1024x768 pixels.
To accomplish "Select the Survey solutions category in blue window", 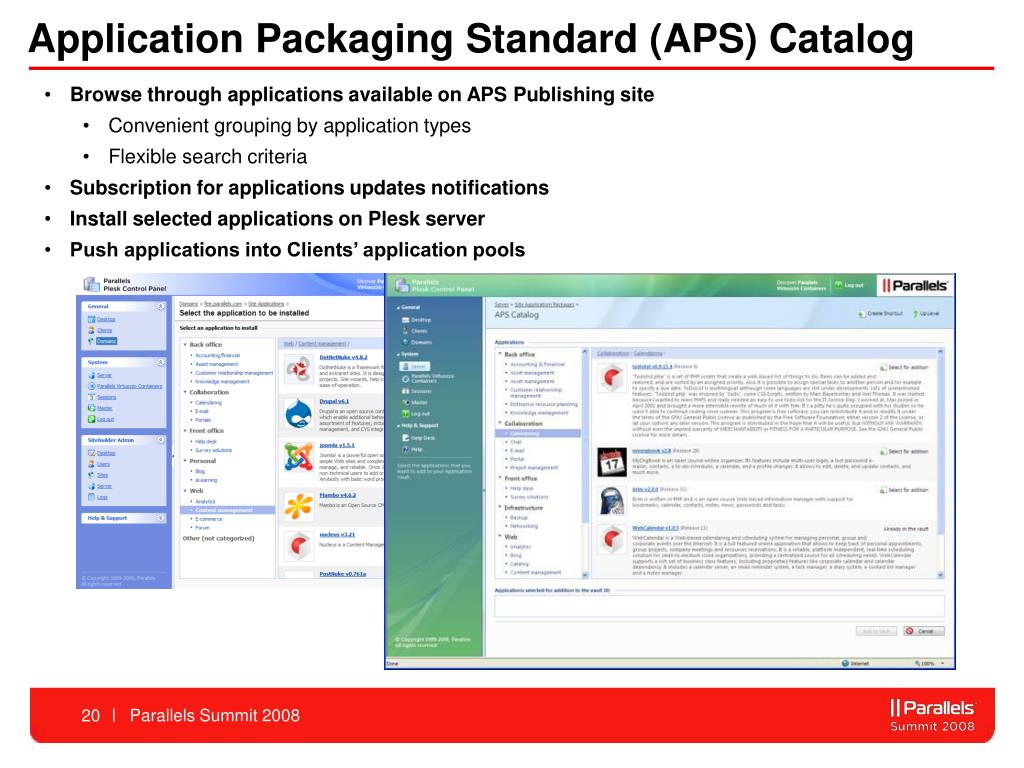I will tap(214, 450).
